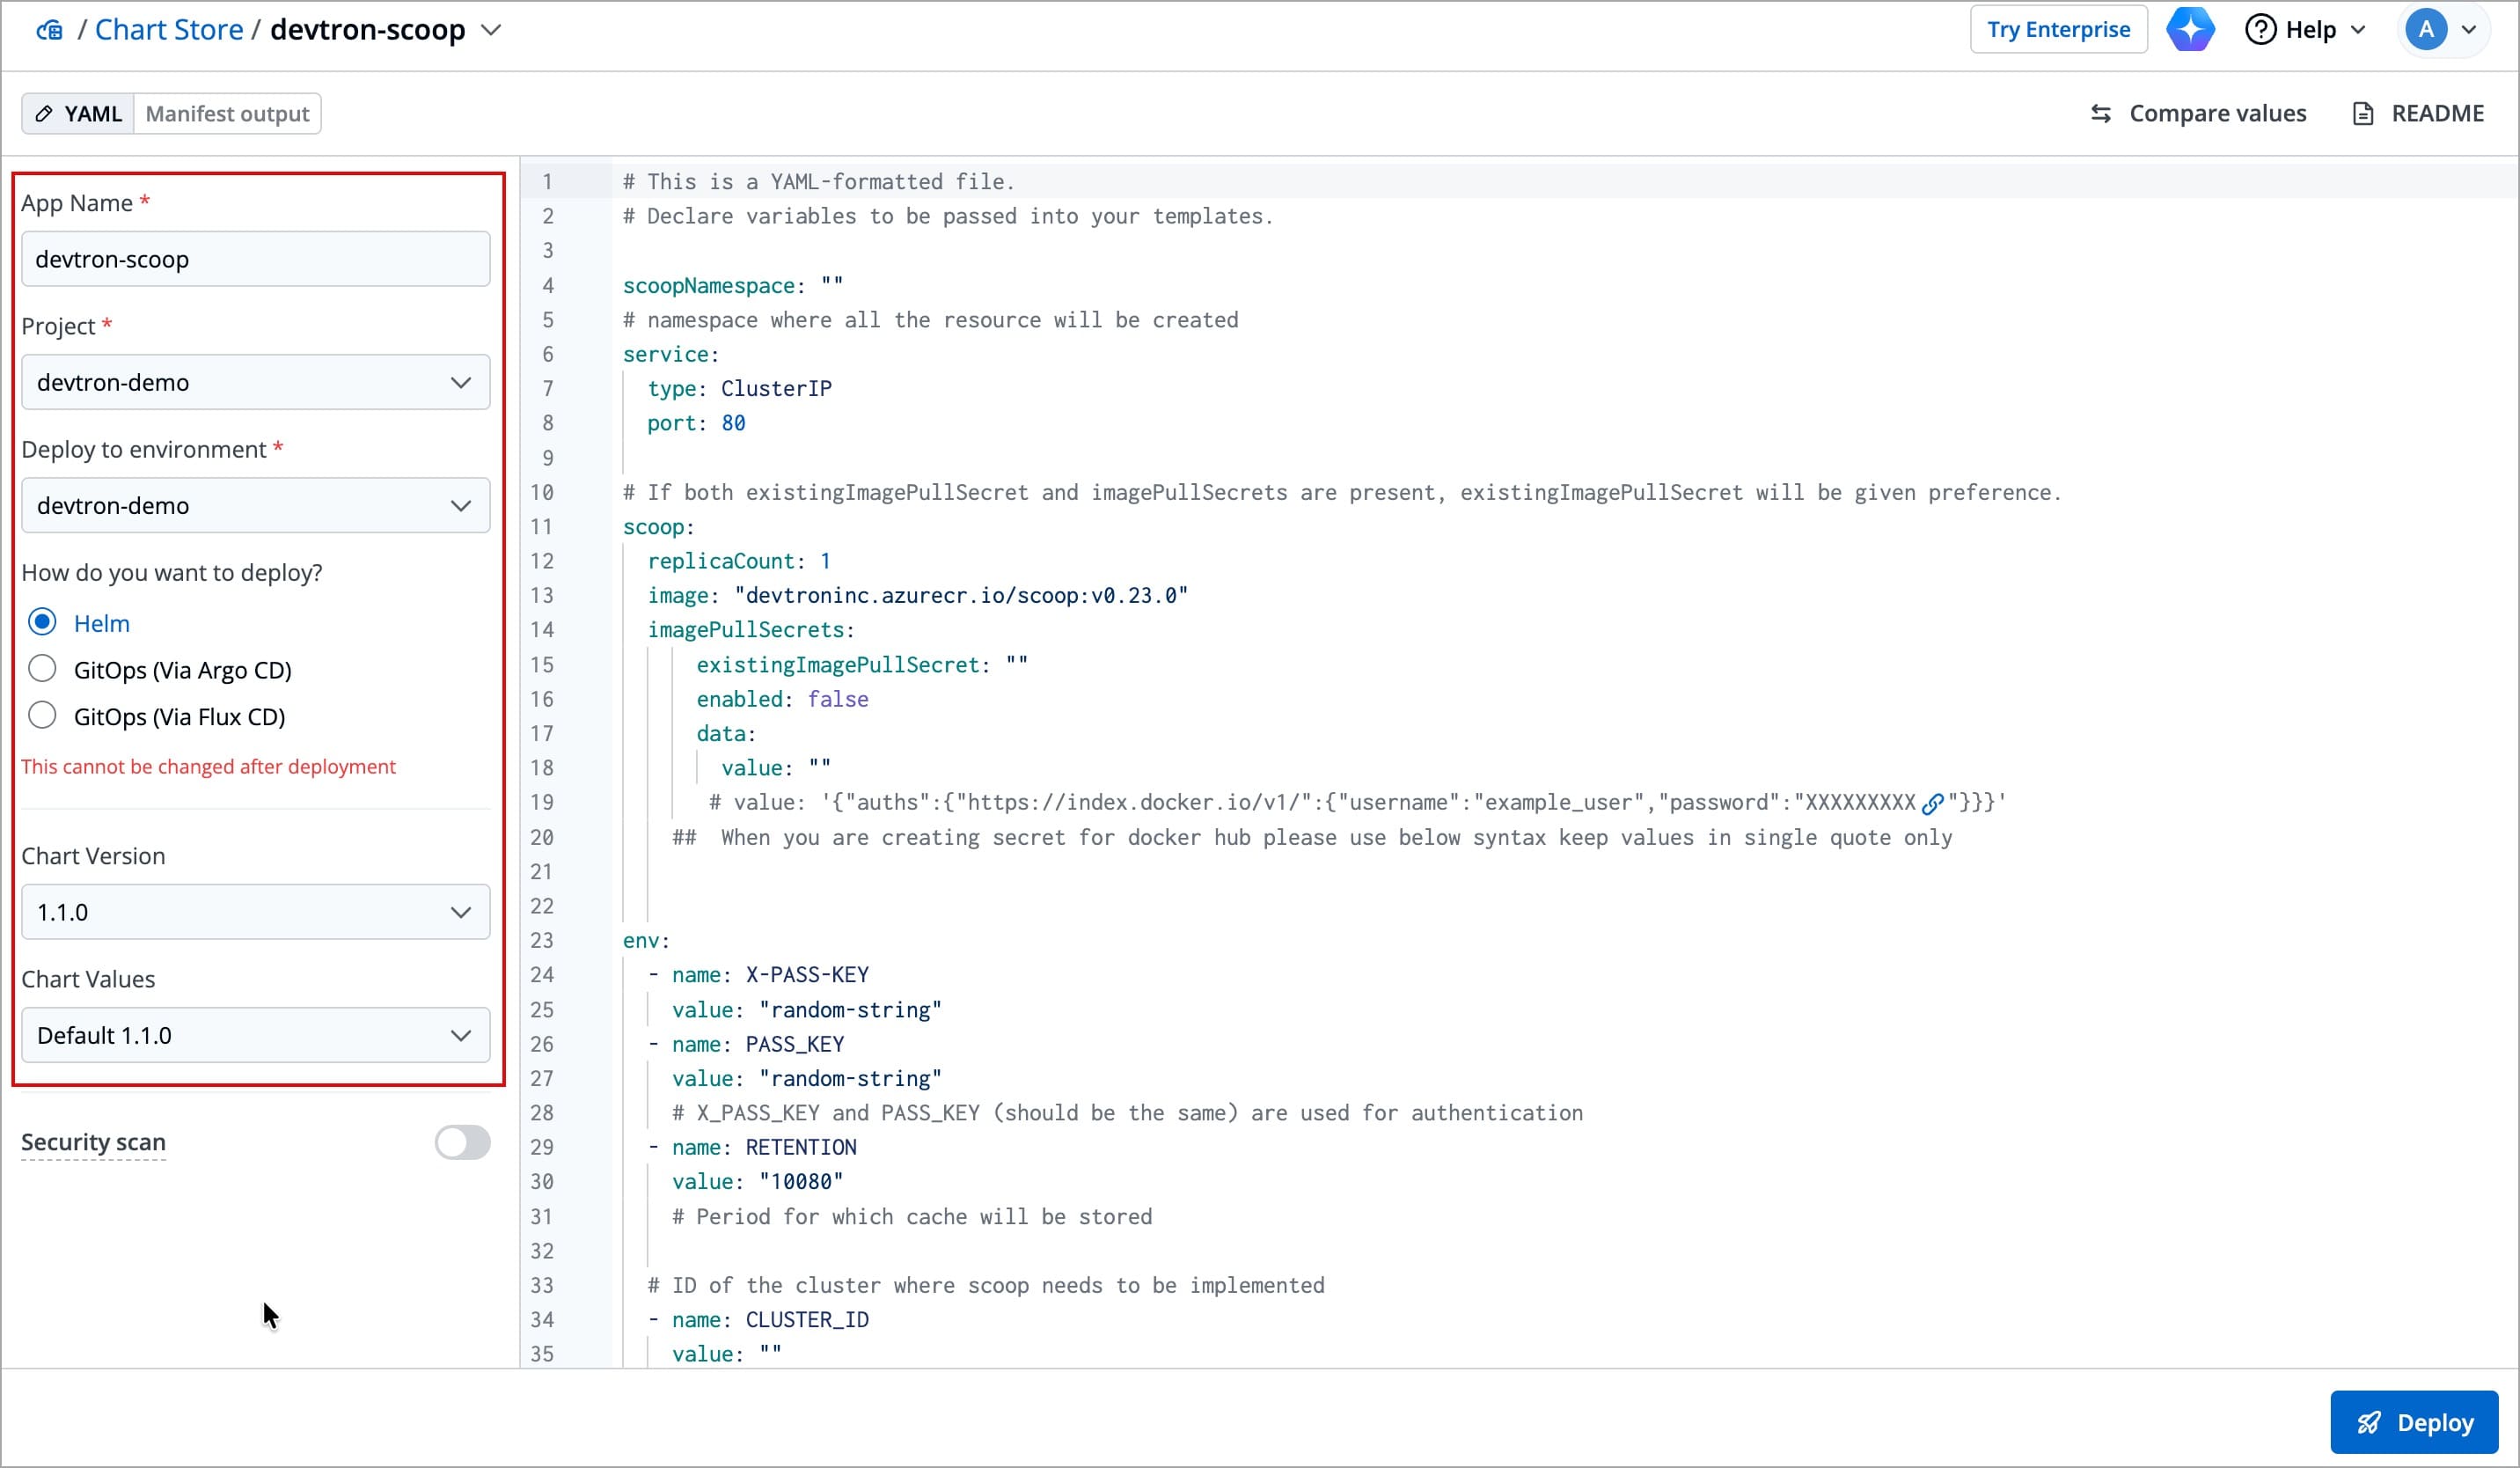Image resolution: width=2520 pixels, height=1468 pixels.
Task: Select the GitOps (Via Flux CD) option
Action: point(42,716)
